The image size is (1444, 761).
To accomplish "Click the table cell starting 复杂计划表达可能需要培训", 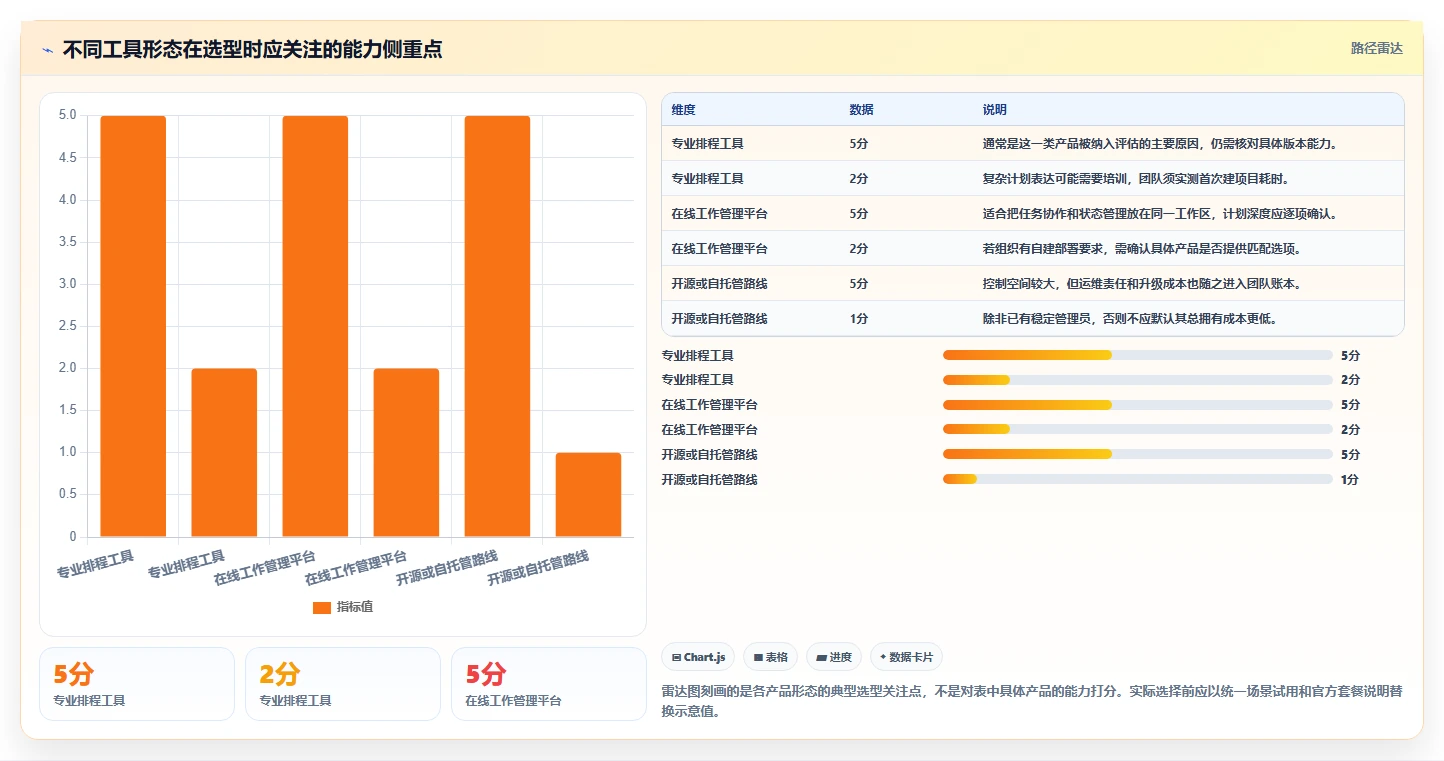I will 1188,179.
